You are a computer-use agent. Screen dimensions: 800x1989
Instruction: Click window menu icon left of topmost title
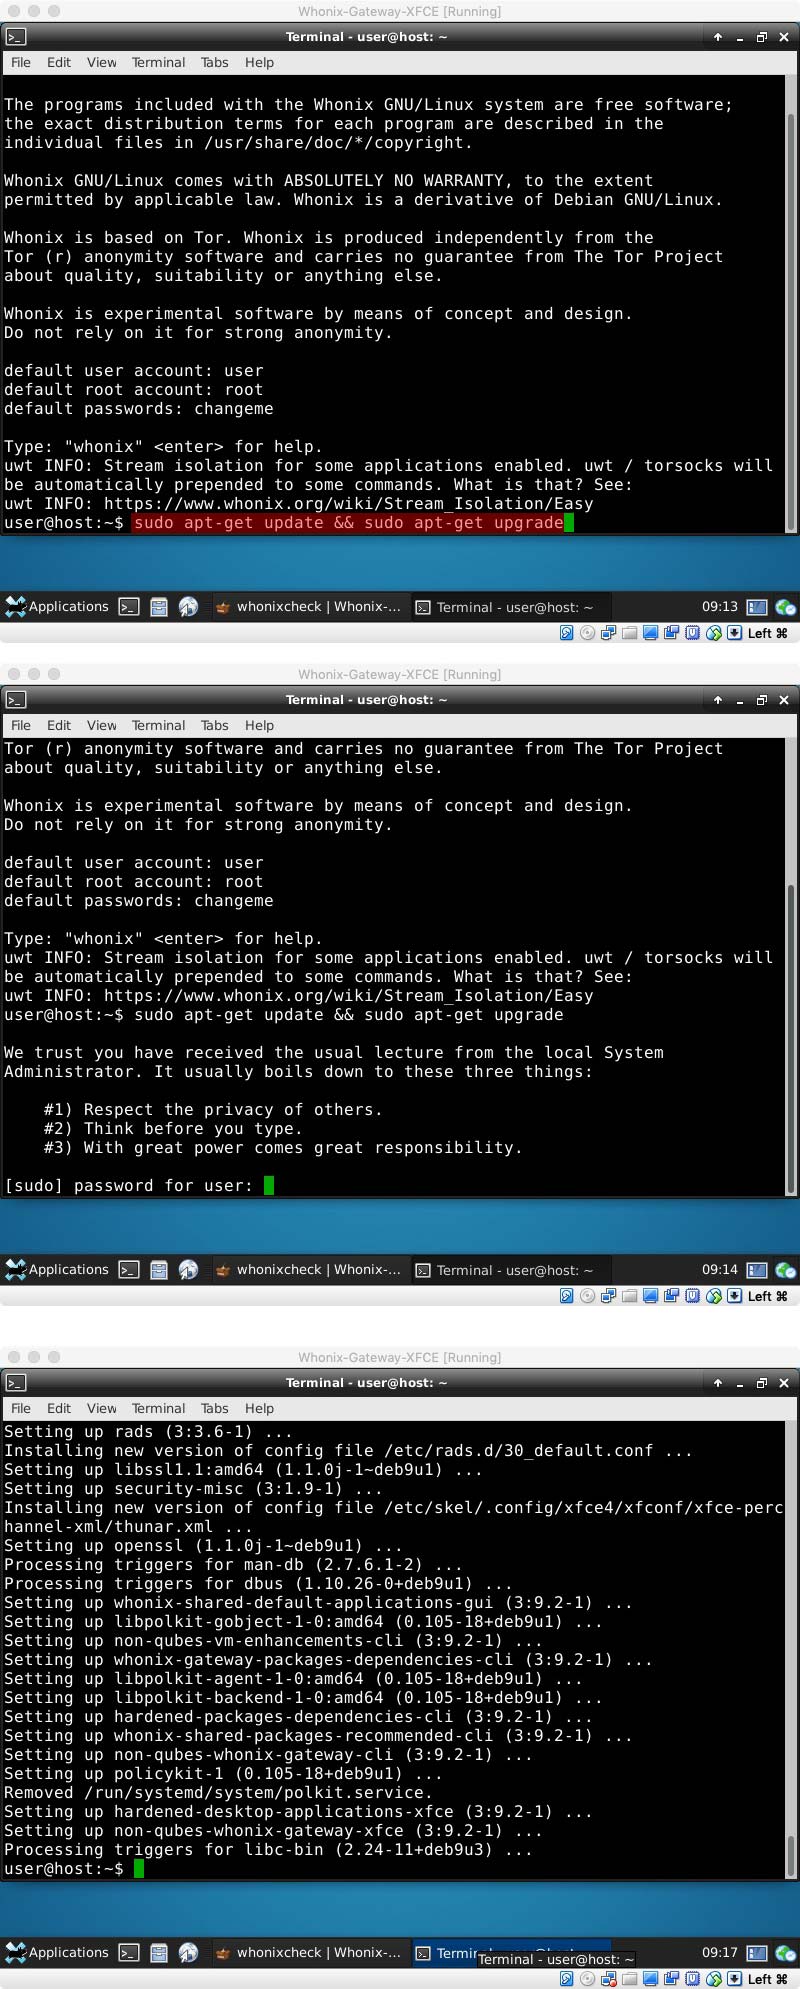click(x=15, y=37)
